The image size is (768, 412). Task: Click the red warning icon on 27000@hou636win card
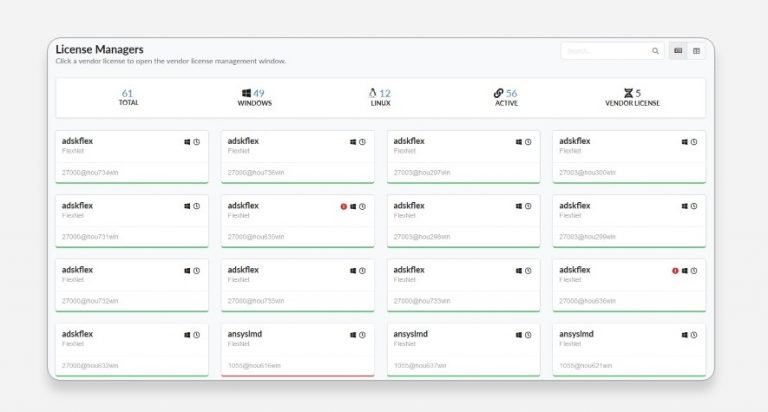tap(675, 271)
